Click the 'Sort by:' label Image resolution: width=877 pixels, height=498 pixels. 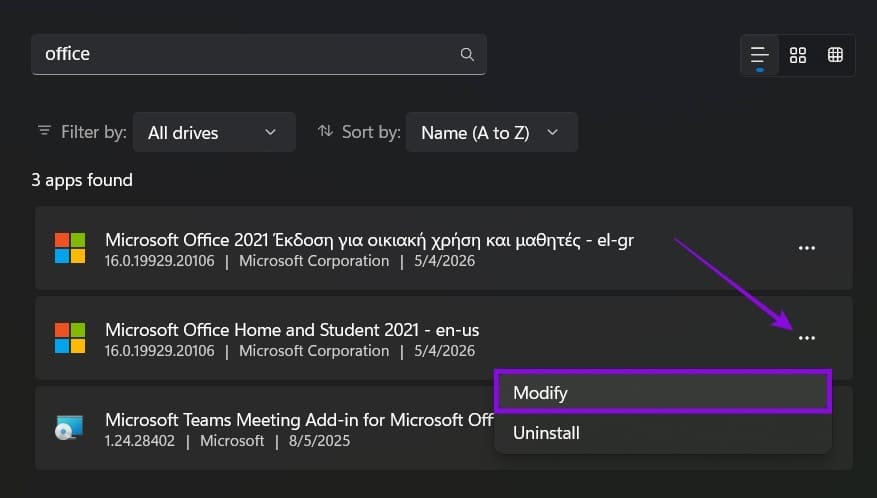tap(371, 132)
